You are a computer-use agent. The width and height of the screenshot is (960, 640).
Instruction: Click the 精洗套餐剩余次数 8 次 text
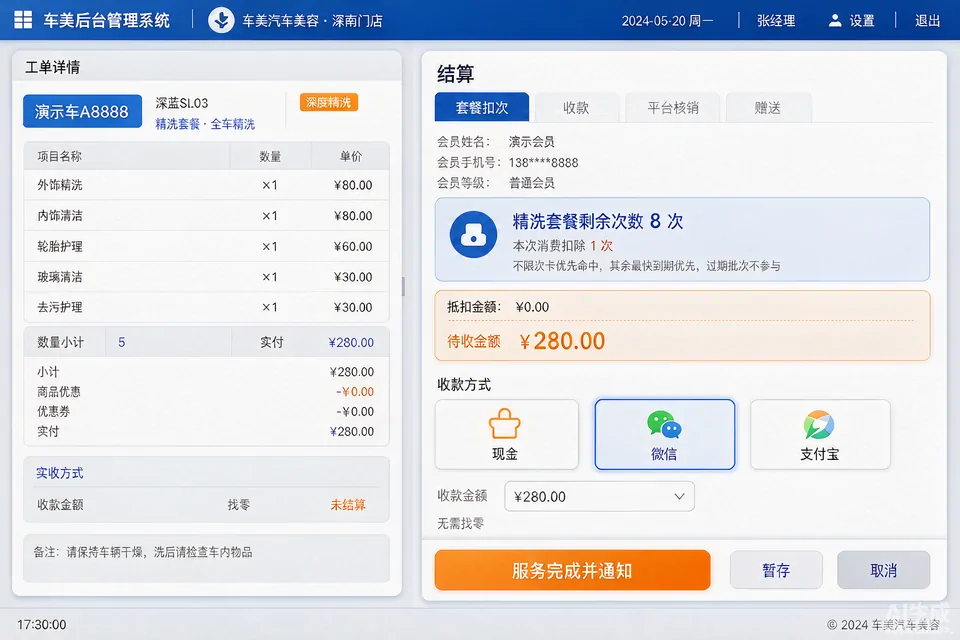(x=598, y=221)
